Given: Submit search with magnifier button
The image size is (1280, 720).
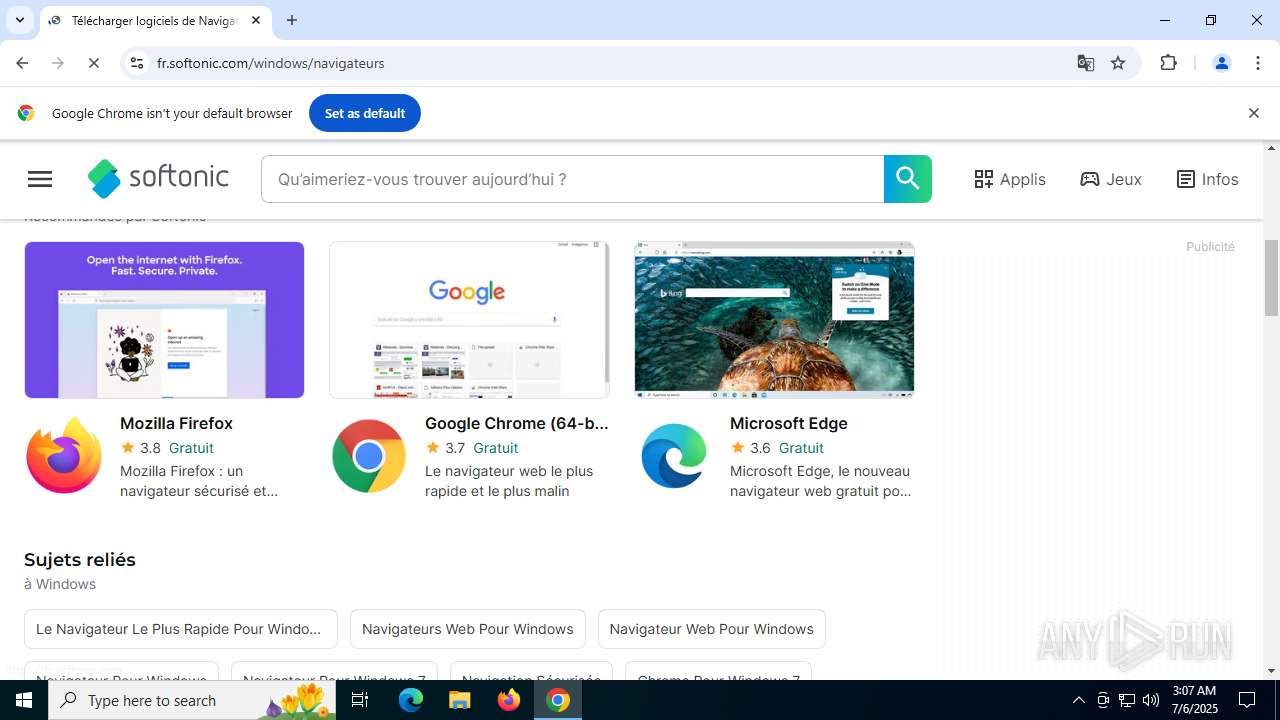Looking at the screenshot, I should (x=908, y=179).
